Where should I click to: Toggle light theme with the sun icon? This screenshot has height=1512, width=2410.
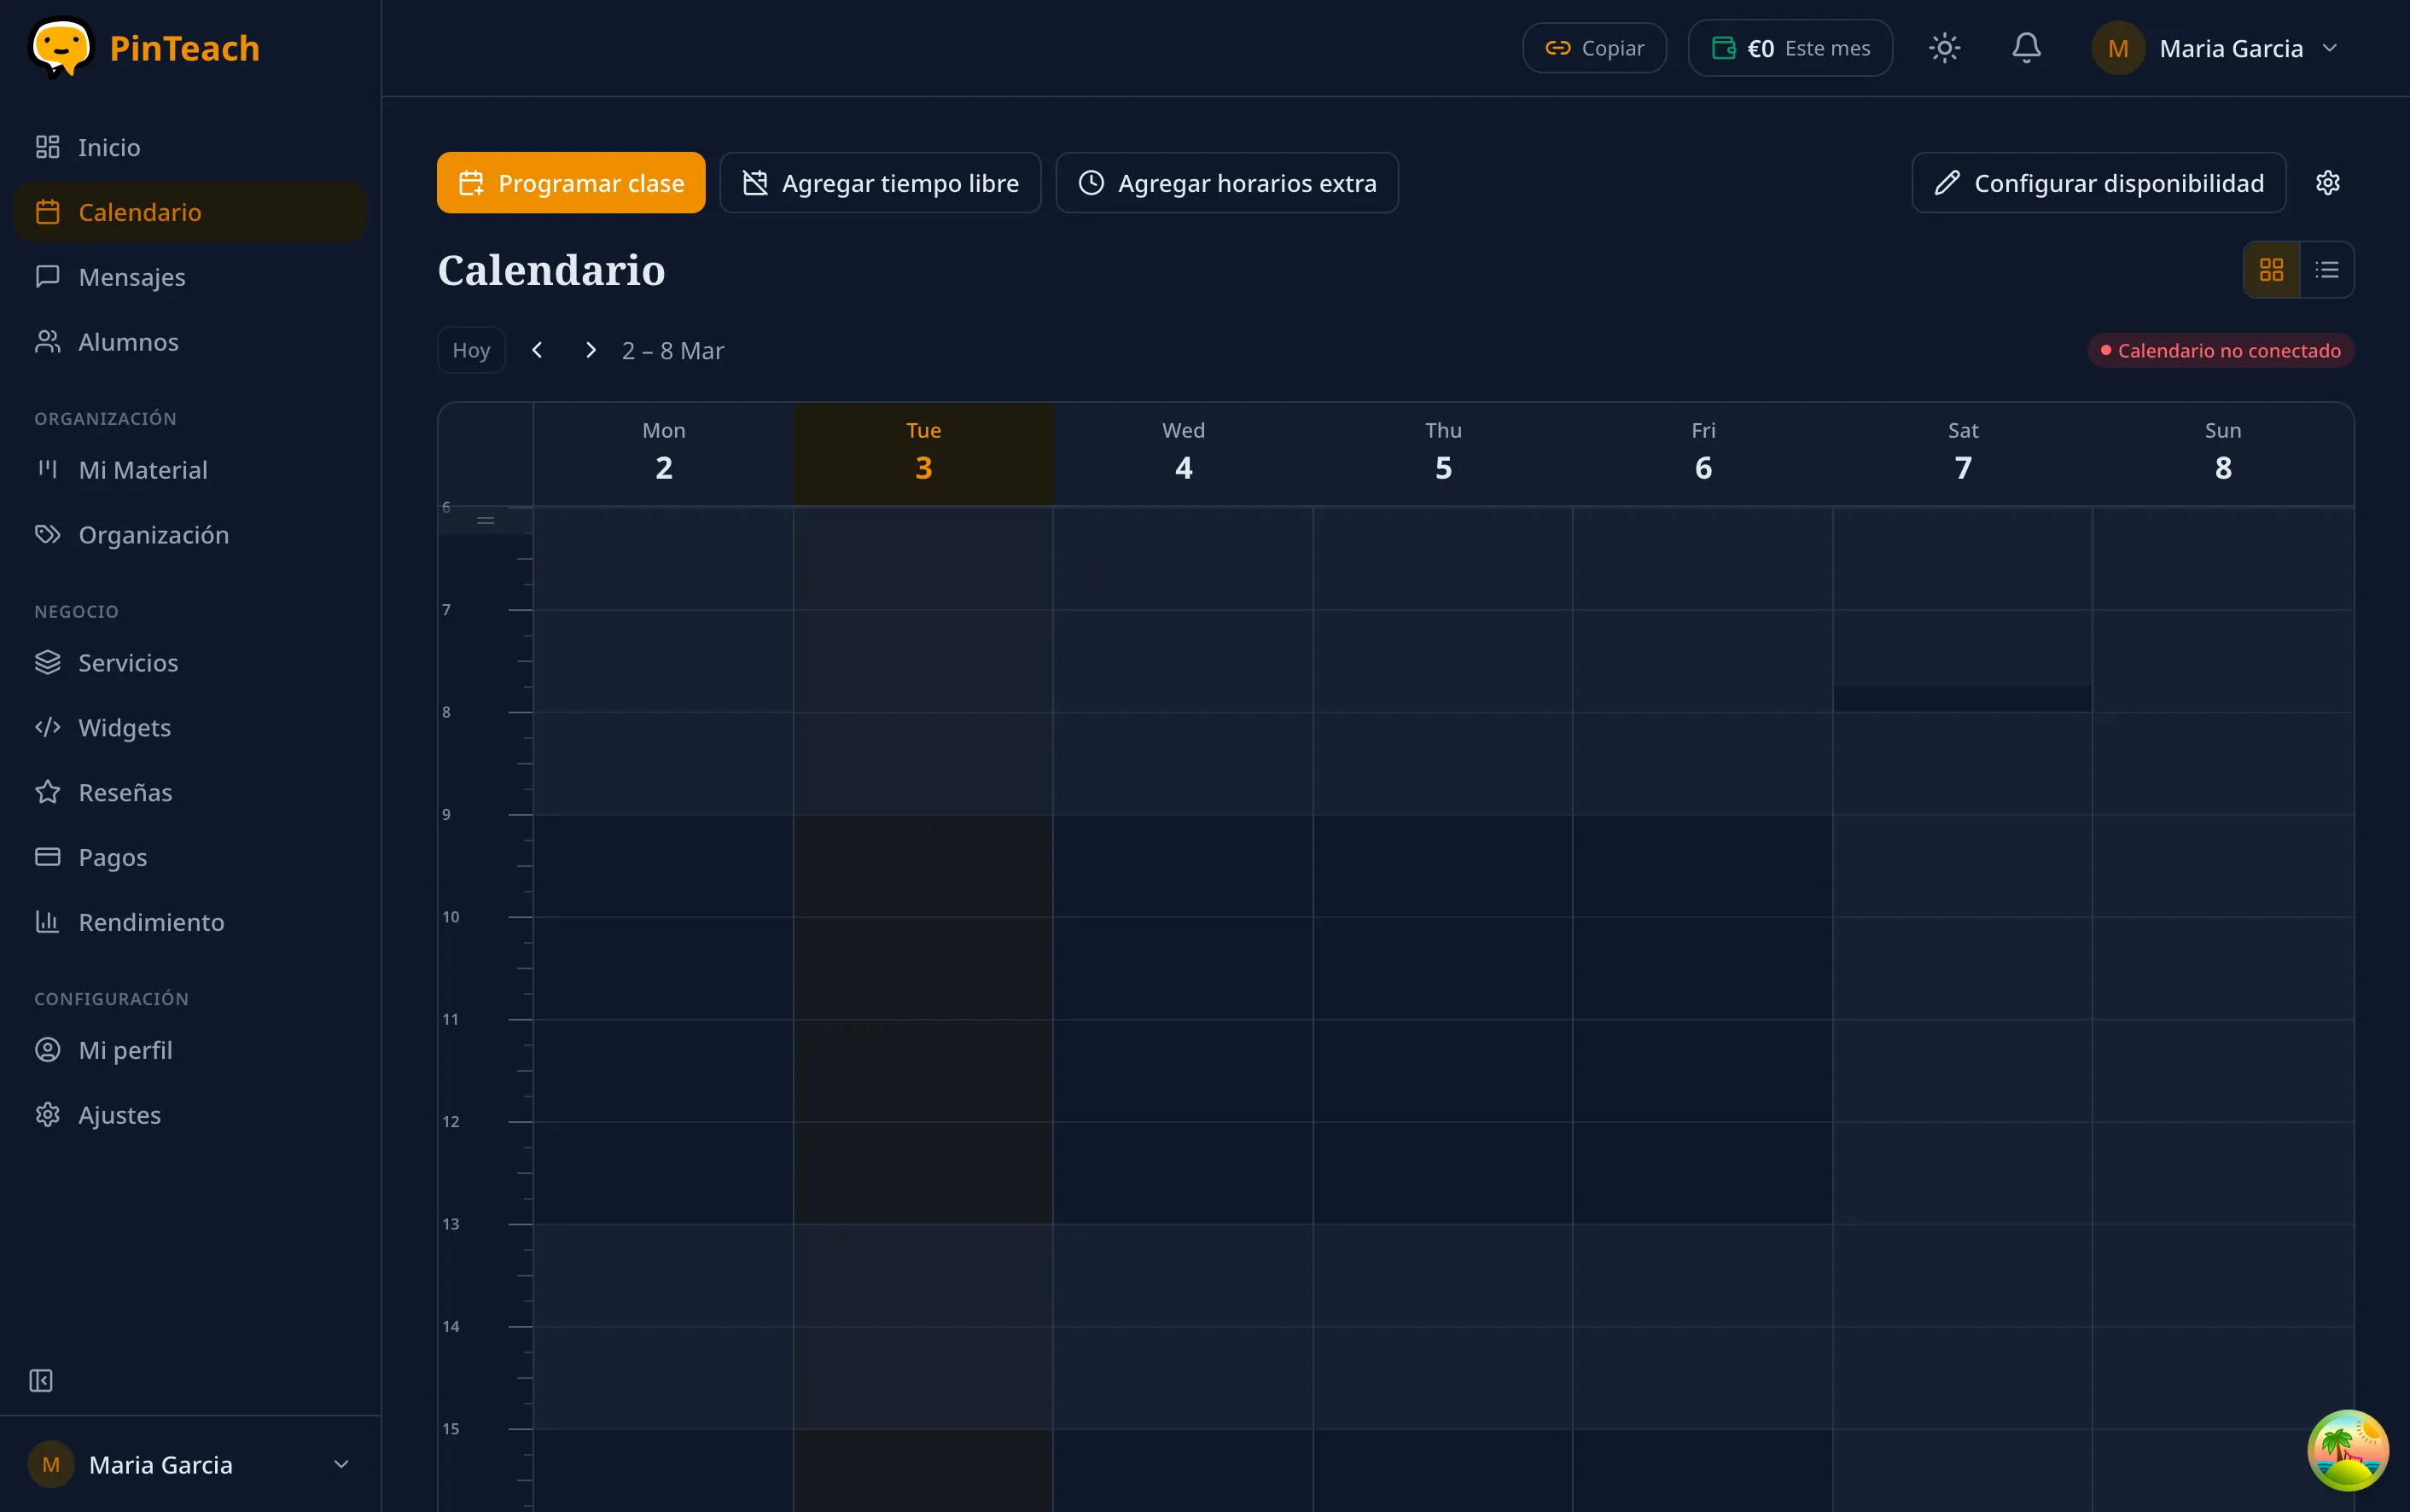coord(1944,47)
